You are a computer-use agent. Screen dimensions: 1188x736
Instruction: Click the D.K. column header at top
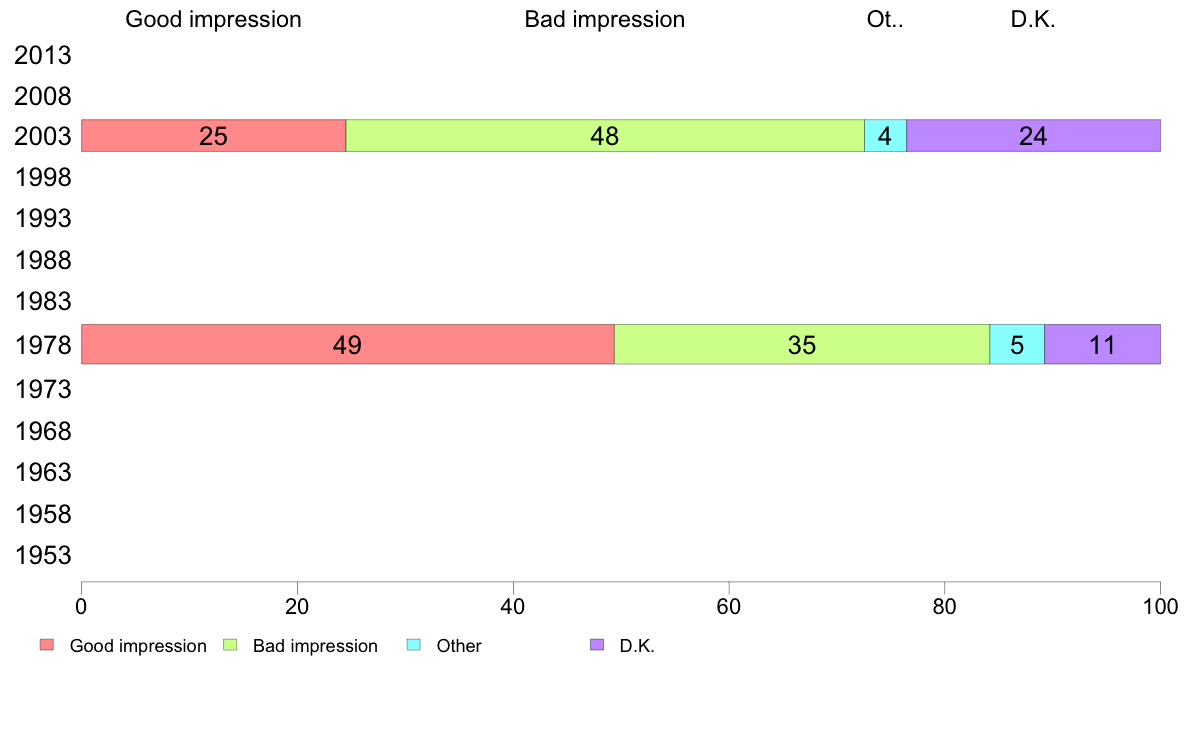tap(1033, 20)
